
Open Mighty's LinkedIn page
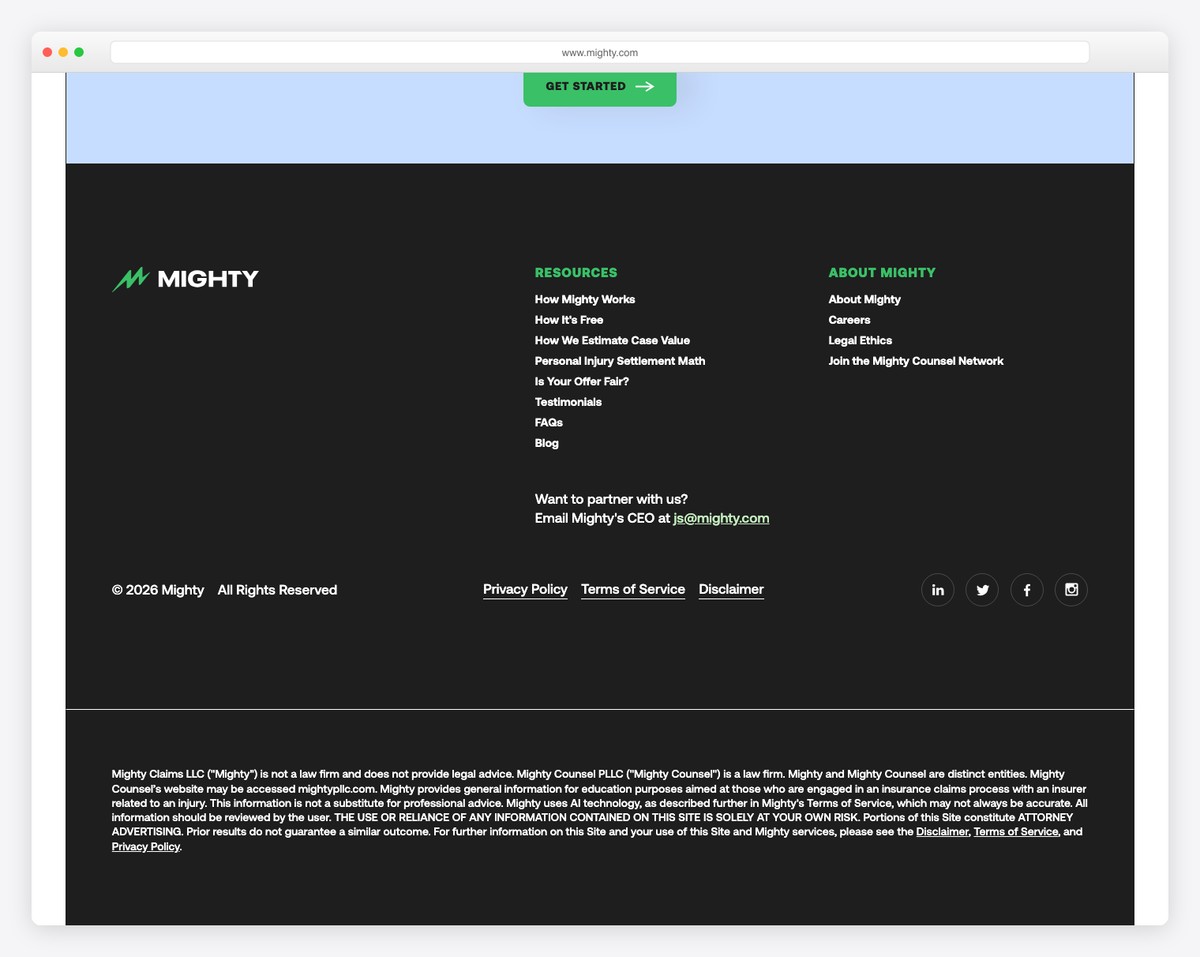pyautogui.click(x=937, y=589)
